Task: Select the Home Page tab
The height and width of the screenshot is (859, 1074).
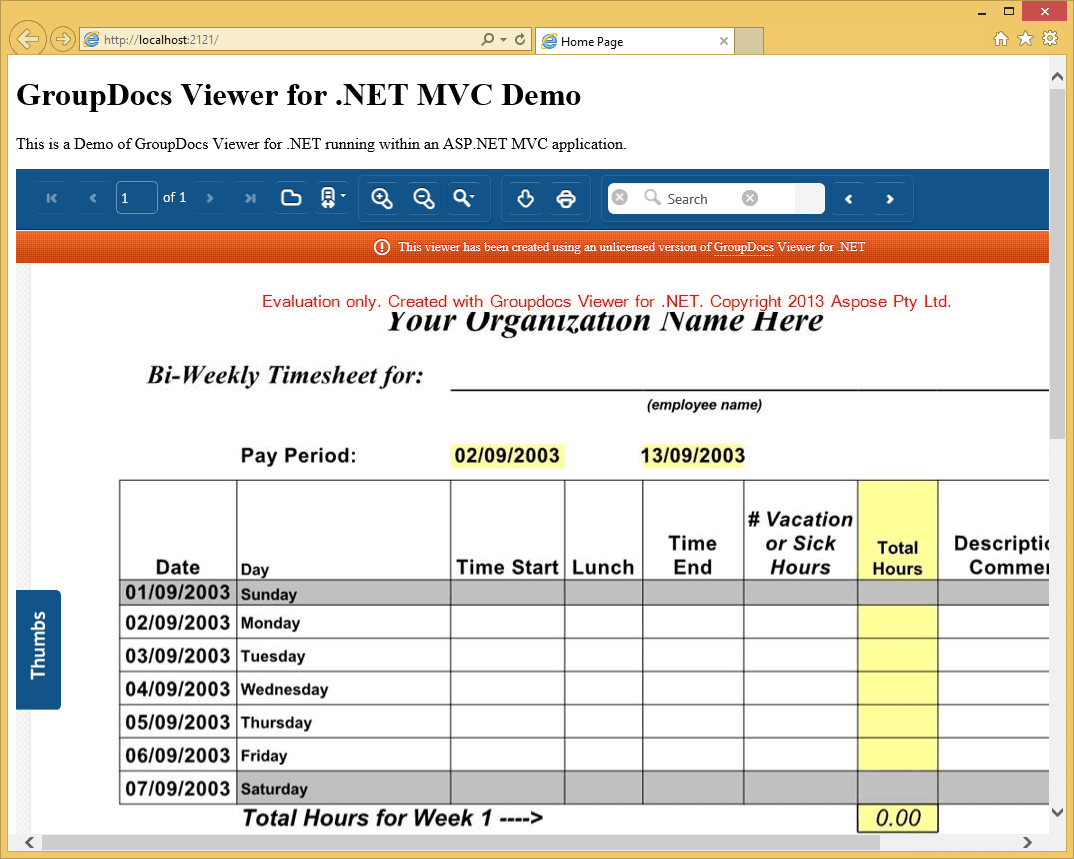Action: pos(634,41)
